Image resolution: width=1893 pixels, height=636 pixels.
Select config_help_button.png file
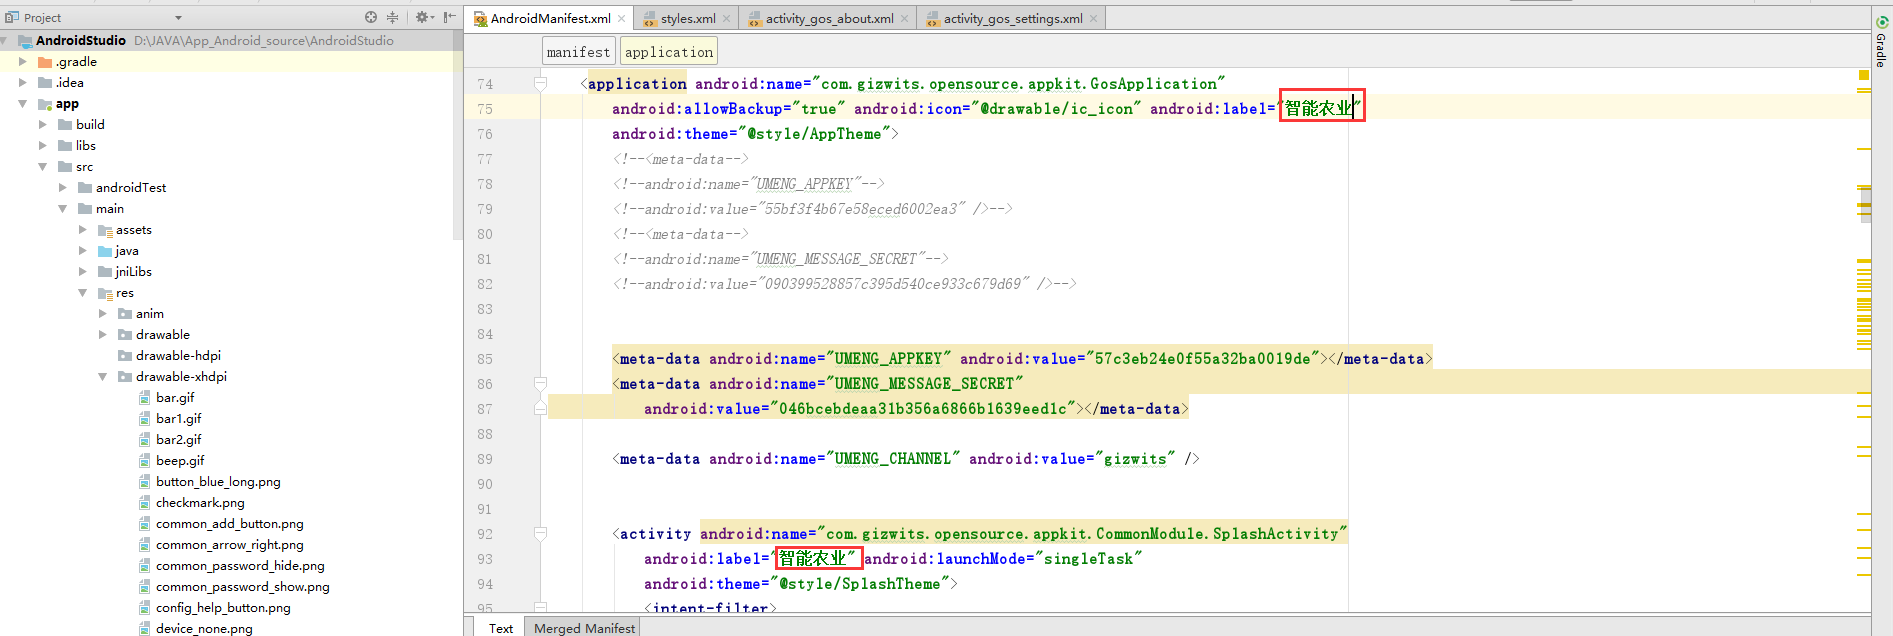(x=223, y=608)
